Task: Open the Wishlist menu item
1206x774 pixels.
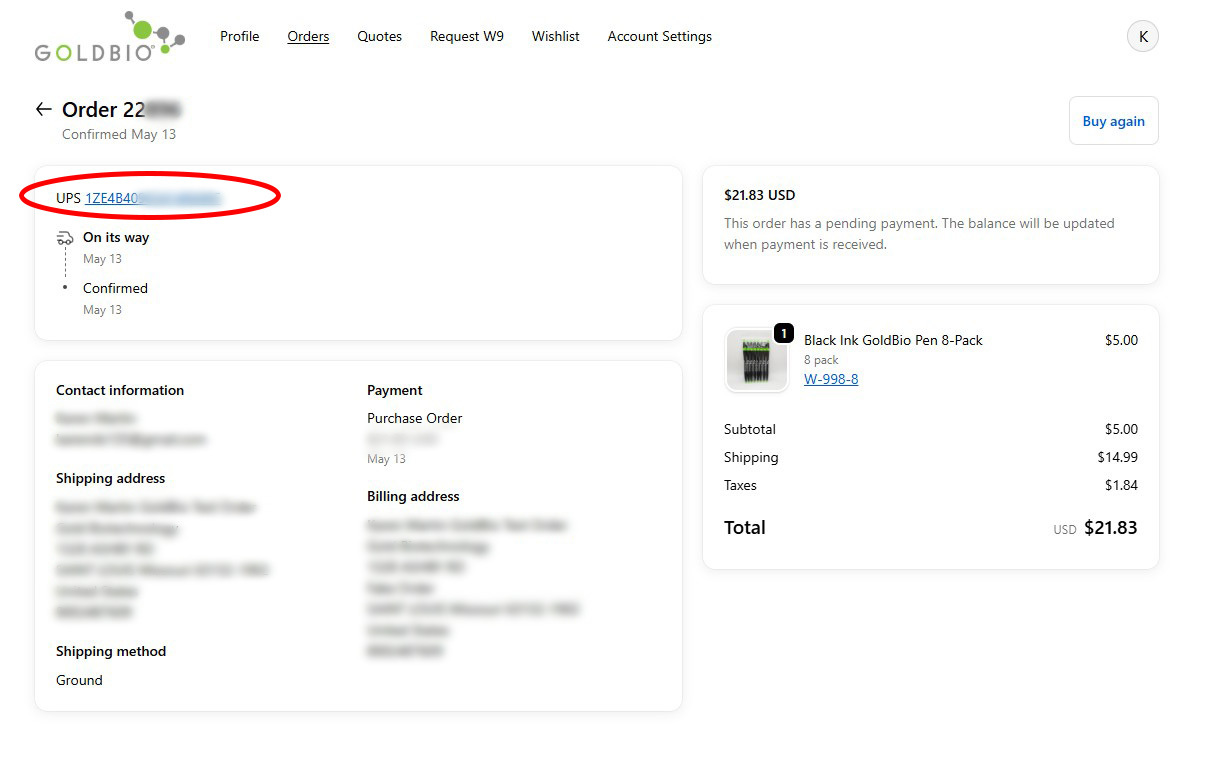Action: [x=556, y=36]
